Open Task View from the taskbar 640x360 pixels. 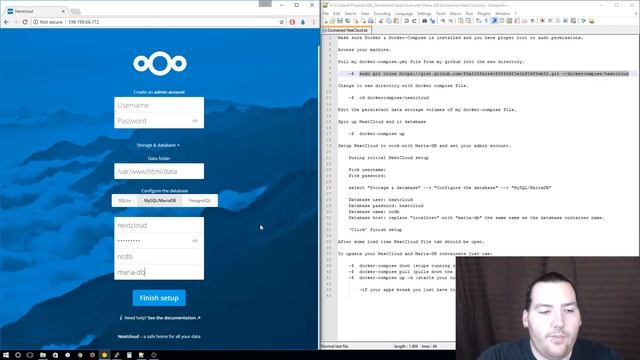coord(30,355)
